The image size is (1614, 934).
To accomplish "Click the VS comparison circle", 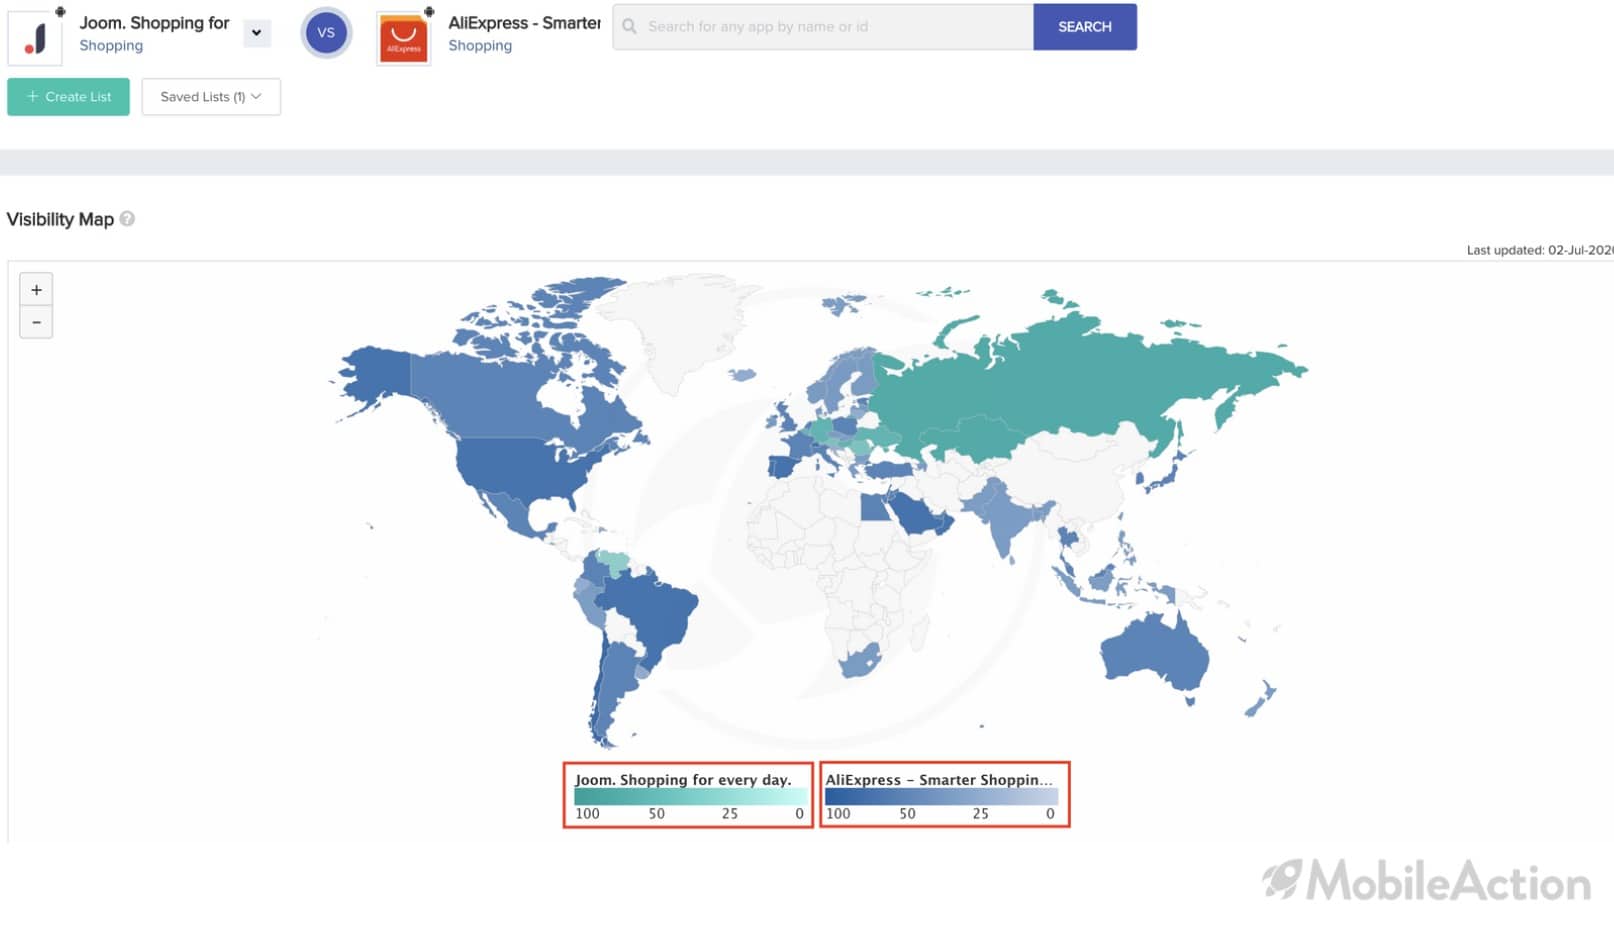I will pos(326,32).
